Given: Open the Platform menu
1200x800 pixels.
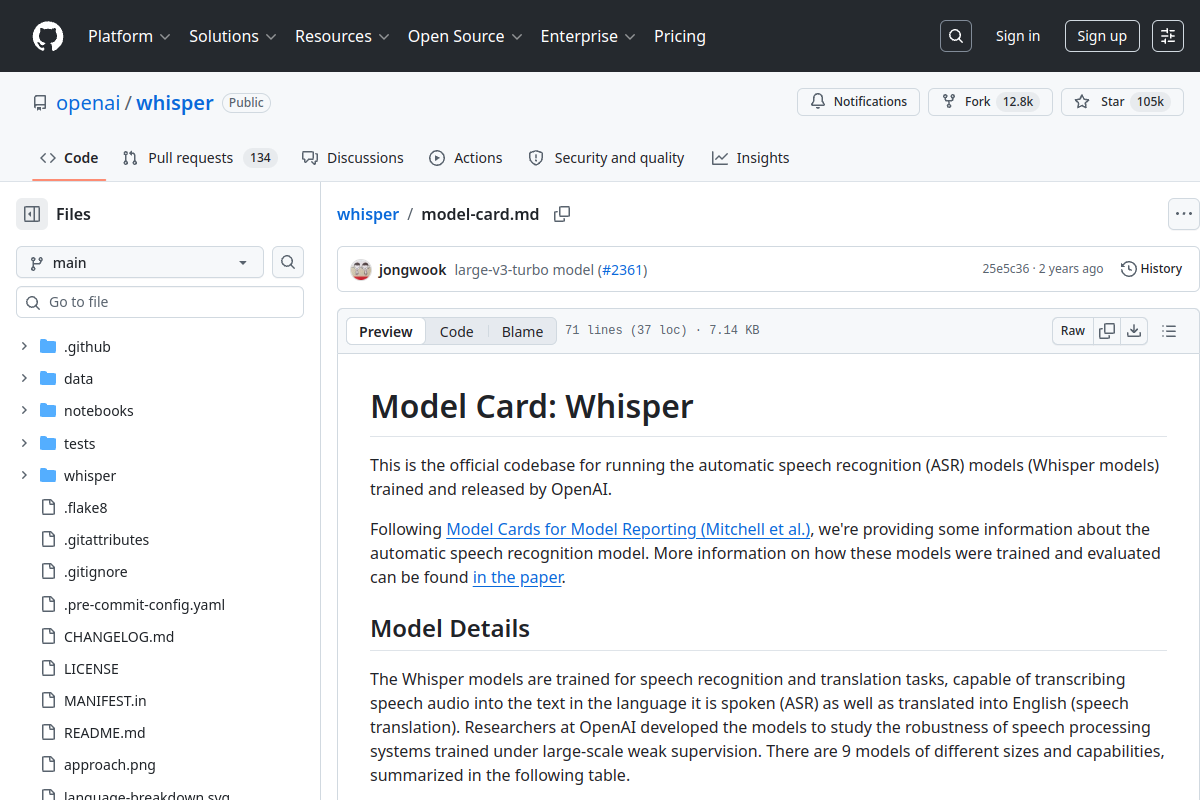Looking at the screenshot, I should 129,36.
